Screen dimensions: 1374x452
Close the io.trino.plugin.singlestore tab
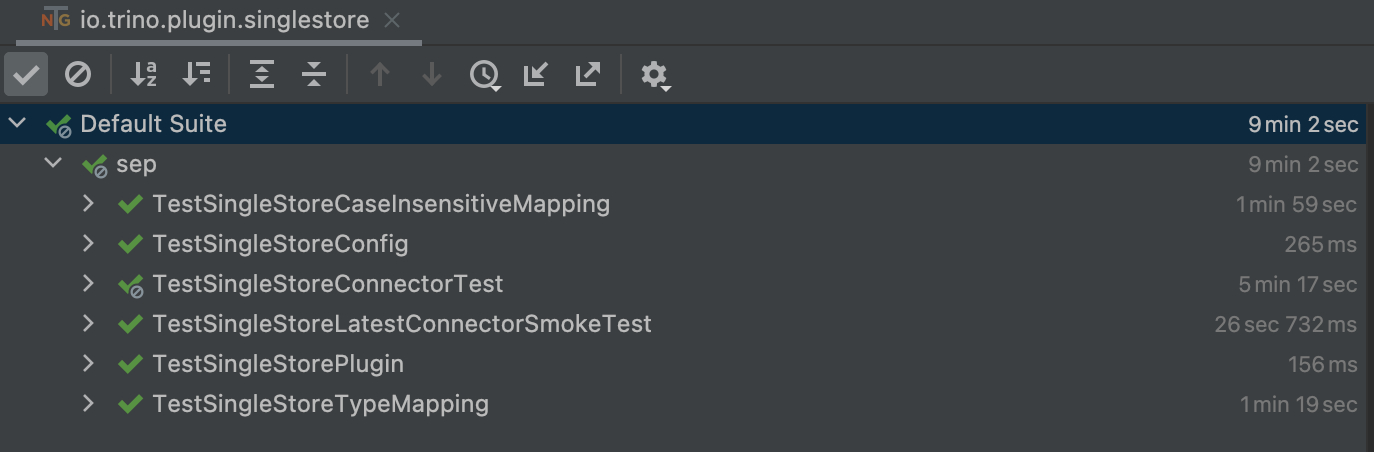[x=393, y=20]
